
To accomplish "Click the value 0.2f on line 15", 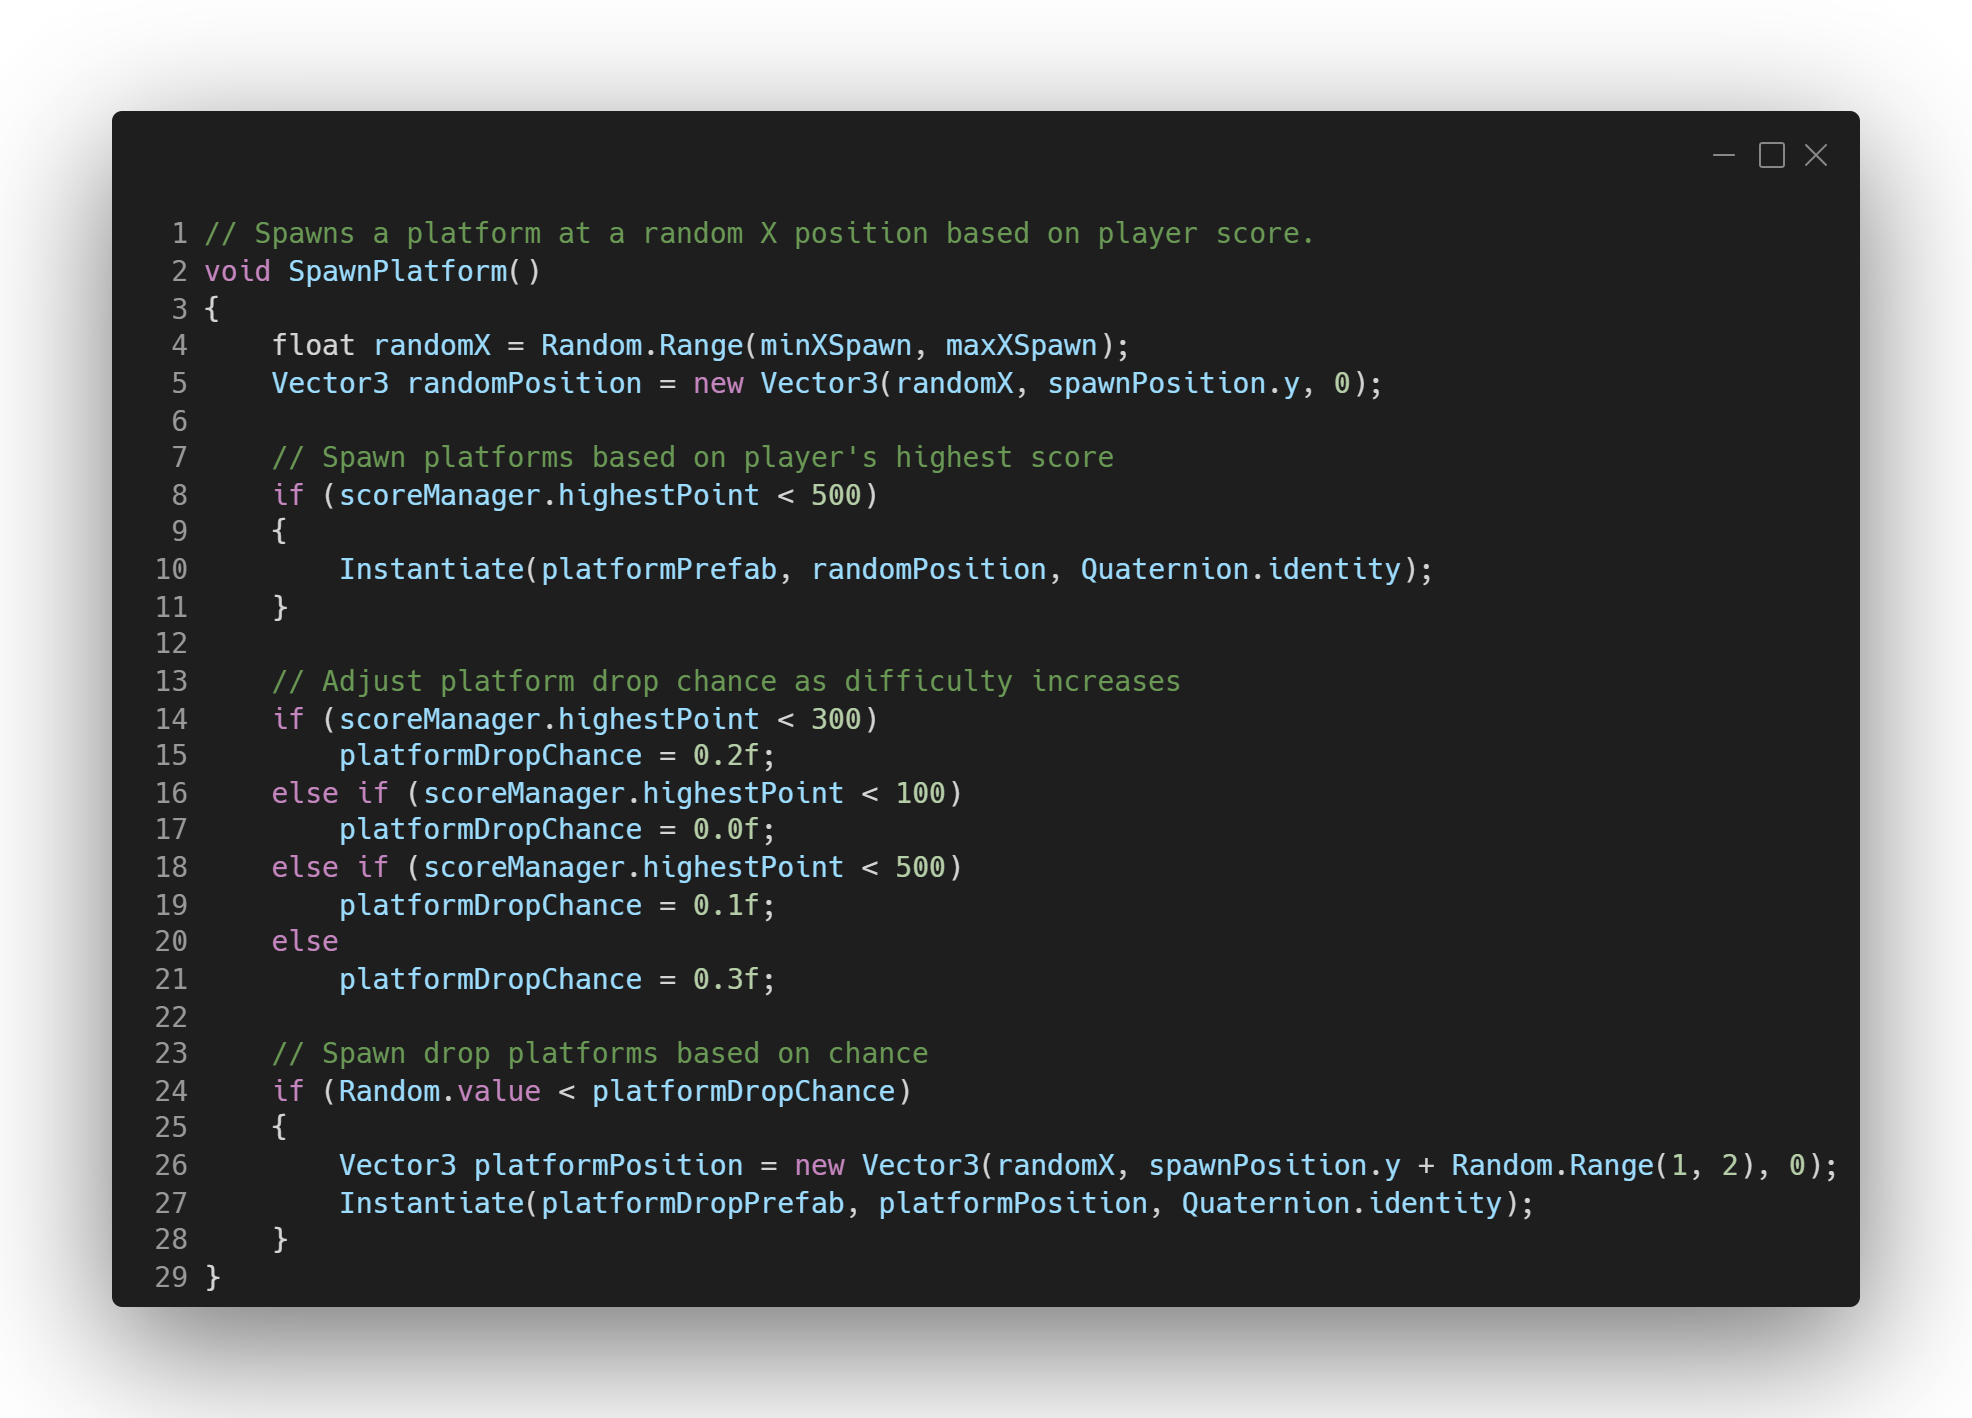I will pyautogui.click(x=726, y=755).
